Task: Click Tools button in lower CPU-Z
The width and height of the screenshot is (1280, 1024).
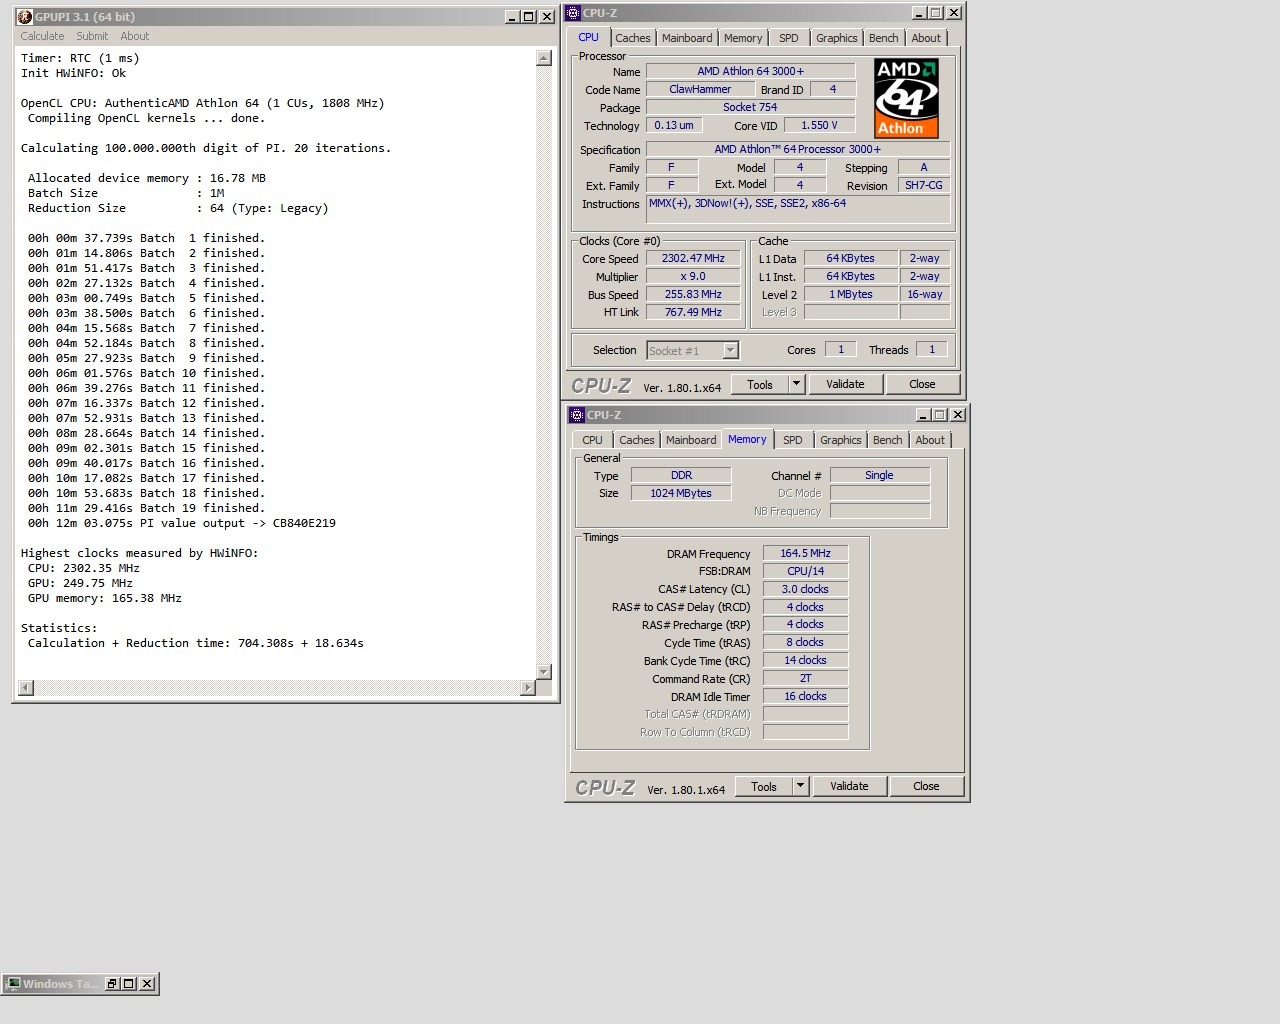Action: coord(764,786)
